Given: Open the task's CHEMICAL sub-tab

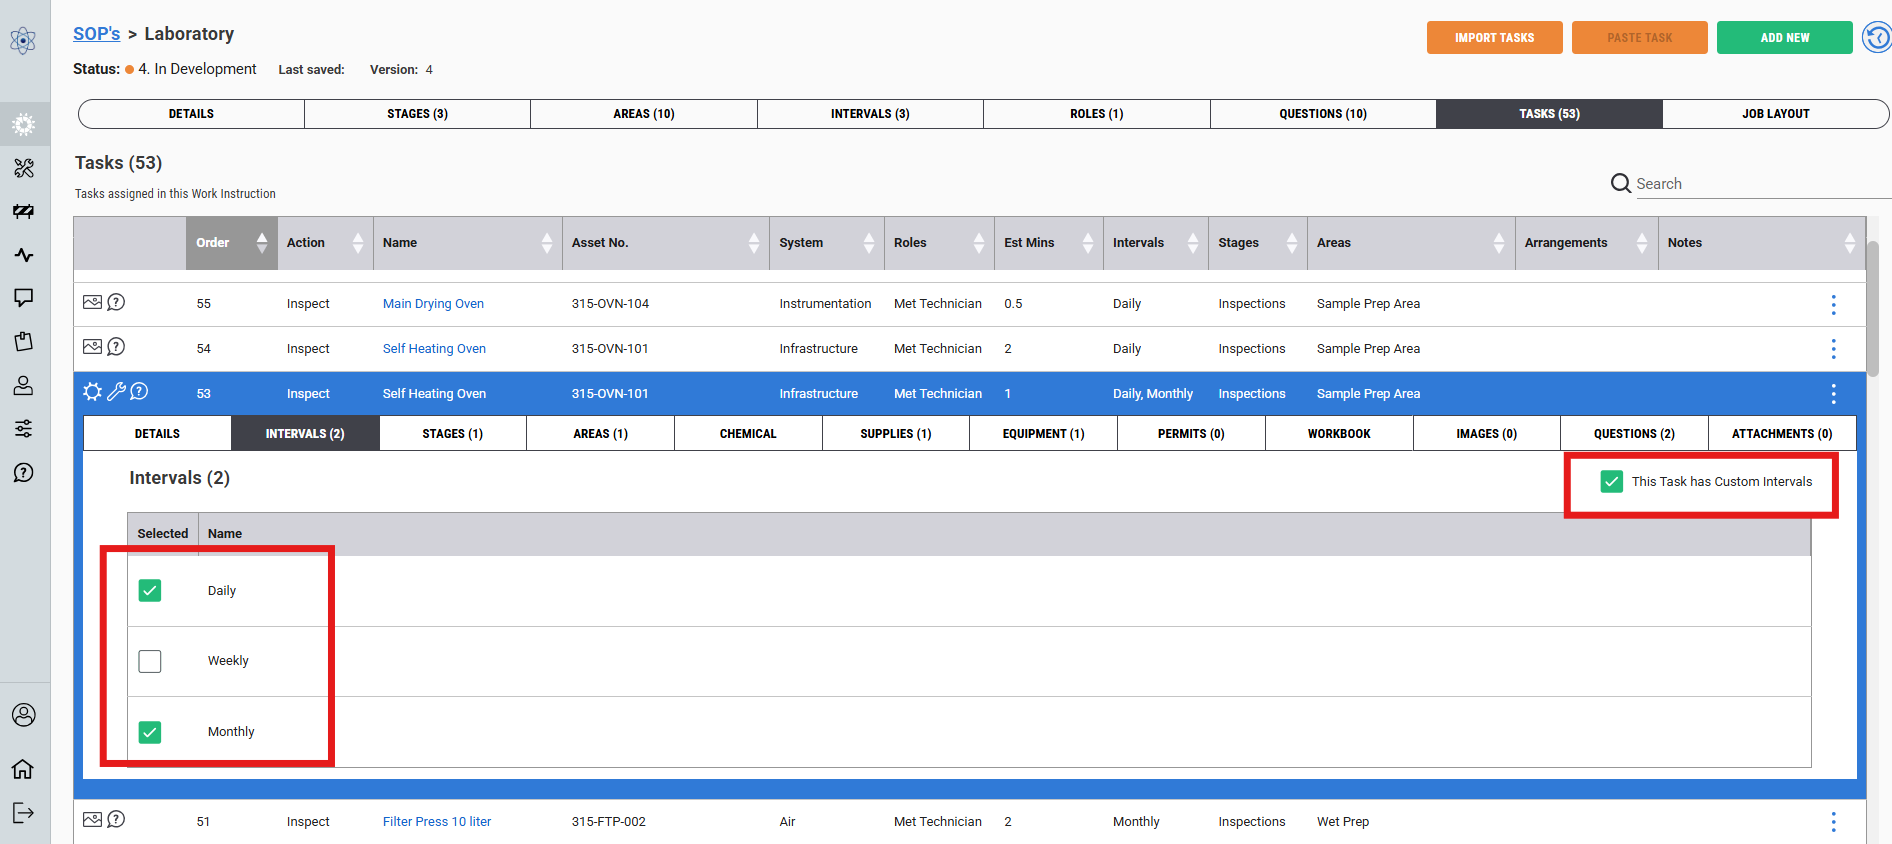Looking at the screenshot, I should [x=748, y=434].
